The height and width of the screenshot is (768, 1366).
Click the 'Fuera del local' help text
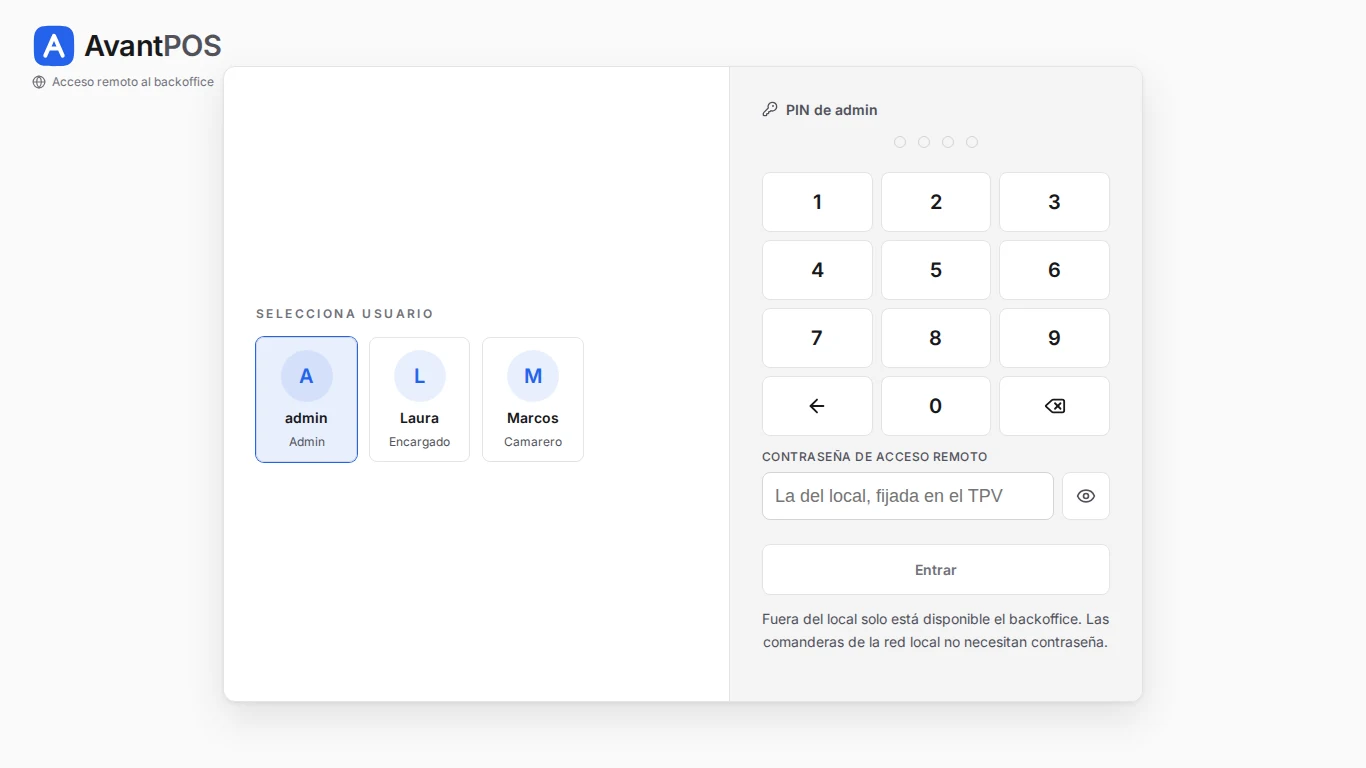coord(936,631)
